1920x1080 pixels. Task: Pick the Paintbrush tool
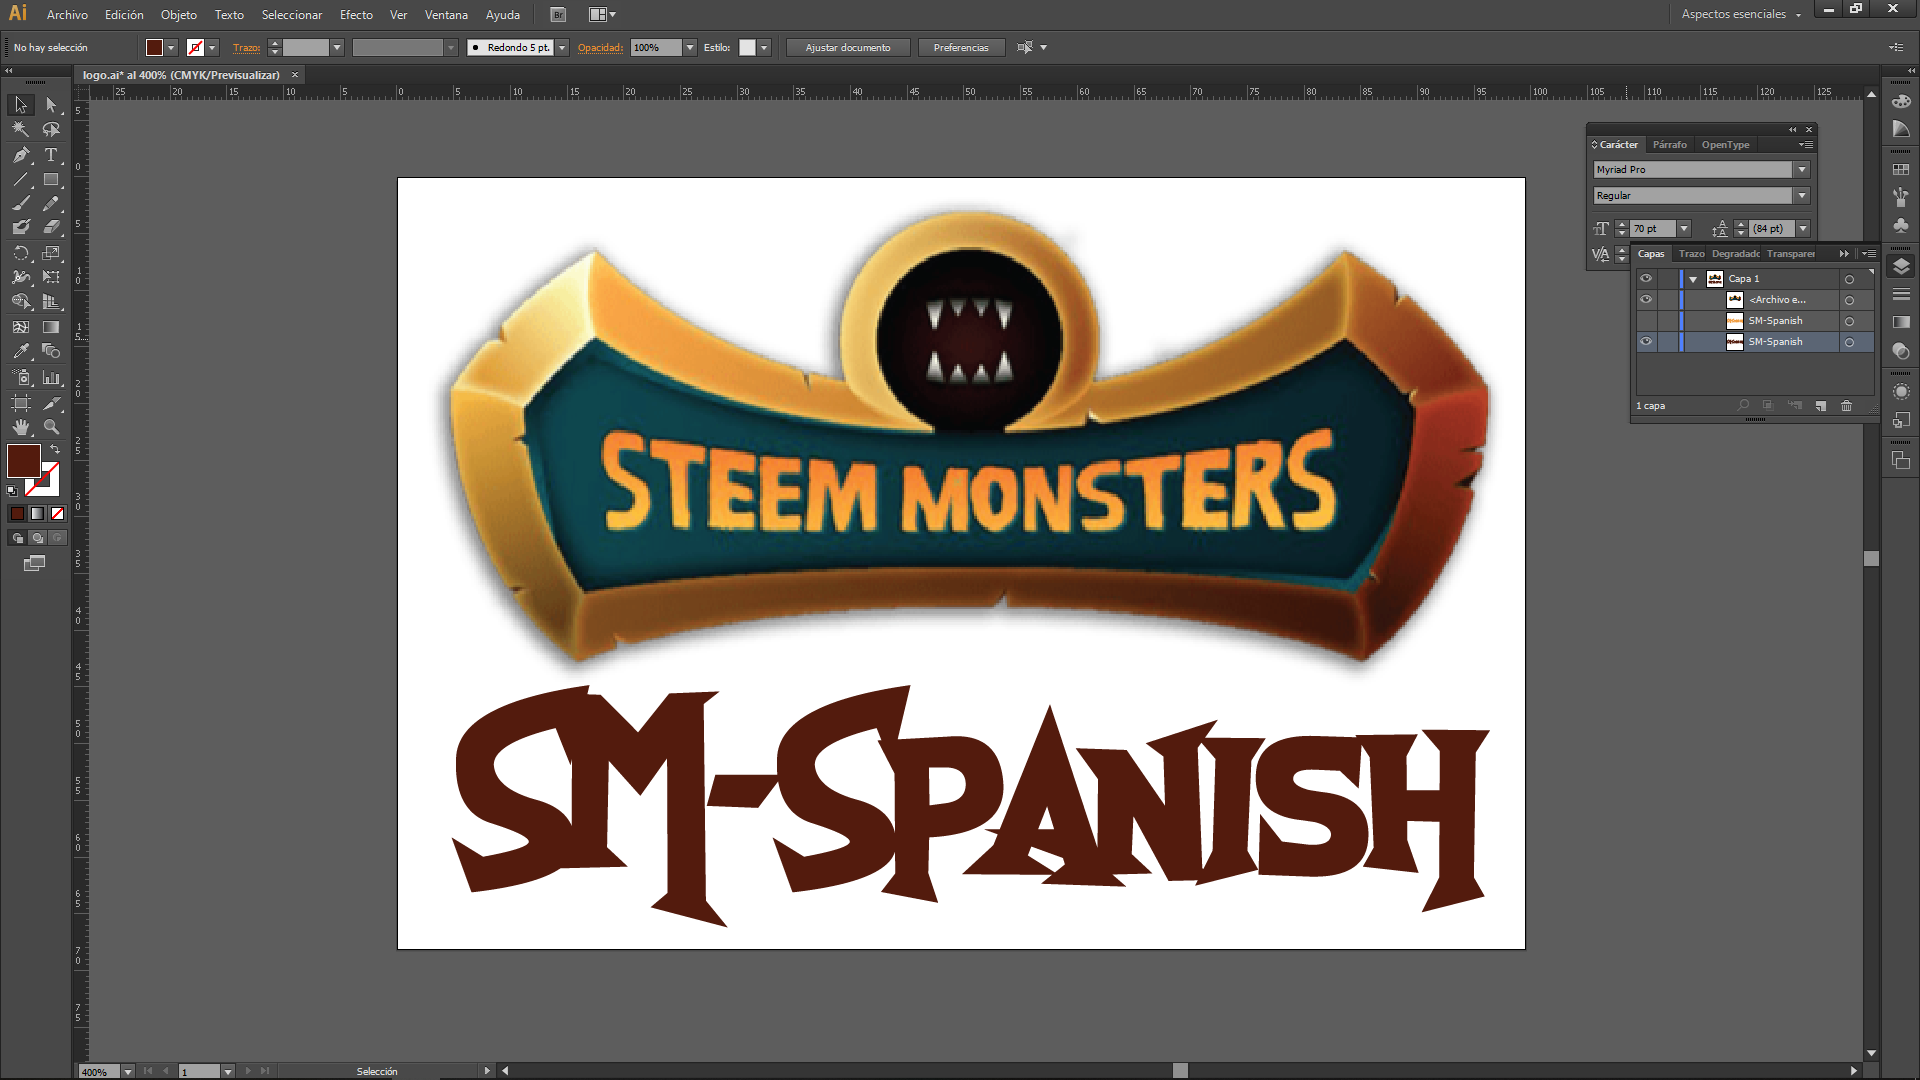21,203
